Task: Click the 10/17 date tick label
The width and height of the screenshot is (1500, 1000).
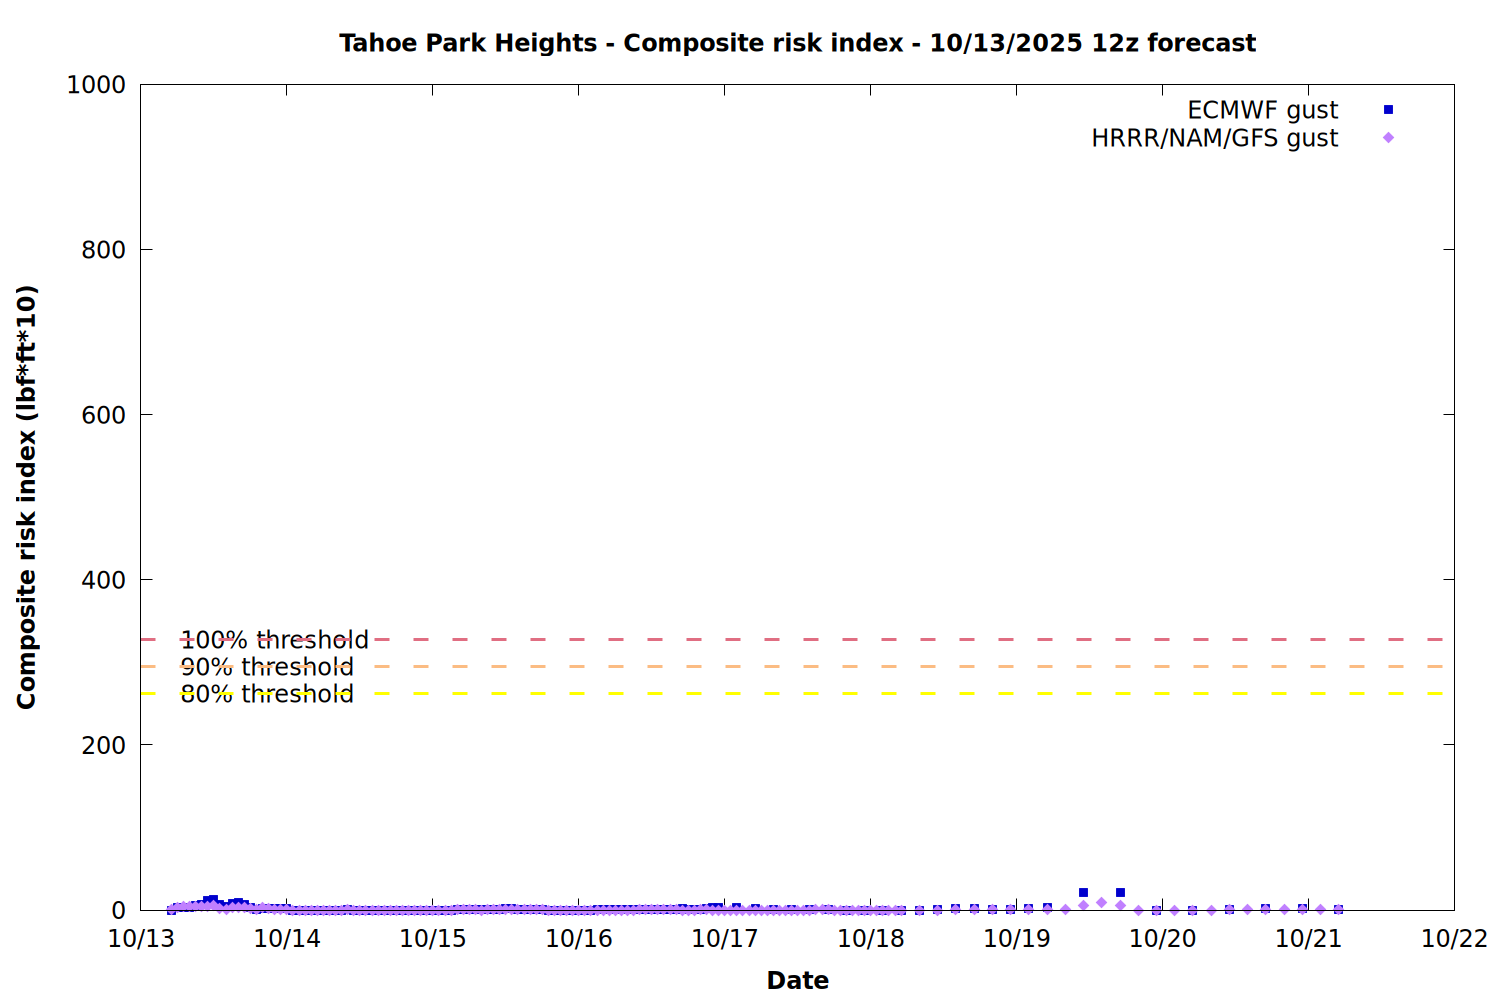Action: coord(725,939)
